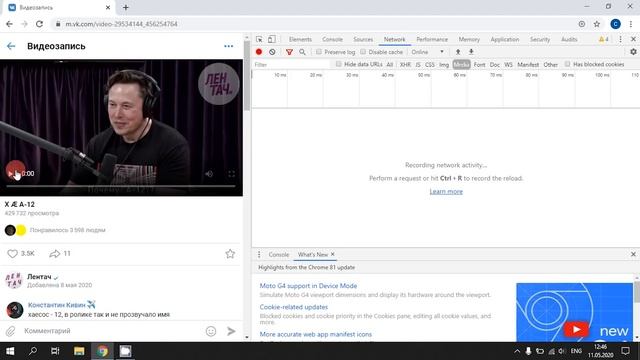Image resolution: width=640 pixels, height=360 pixels.
Task: Play the What's New YouTube thumbnail
Action: click(x=576, y=329)
